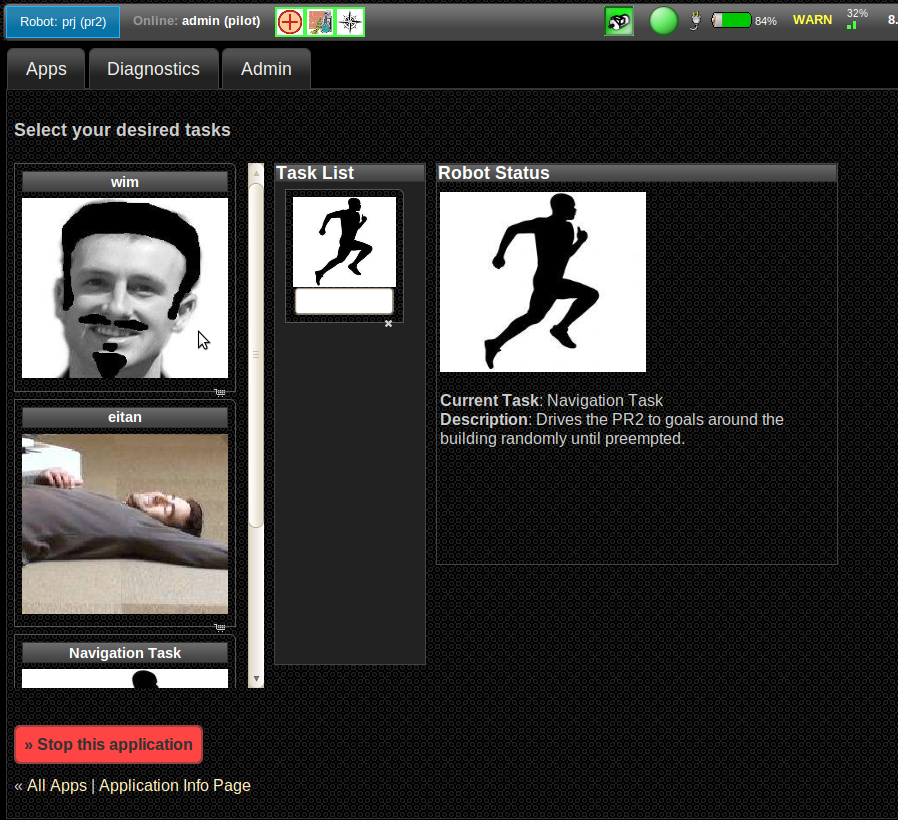Follow the All Apps link
This screenshot has height=820, width=898.
tap(56, 785)
